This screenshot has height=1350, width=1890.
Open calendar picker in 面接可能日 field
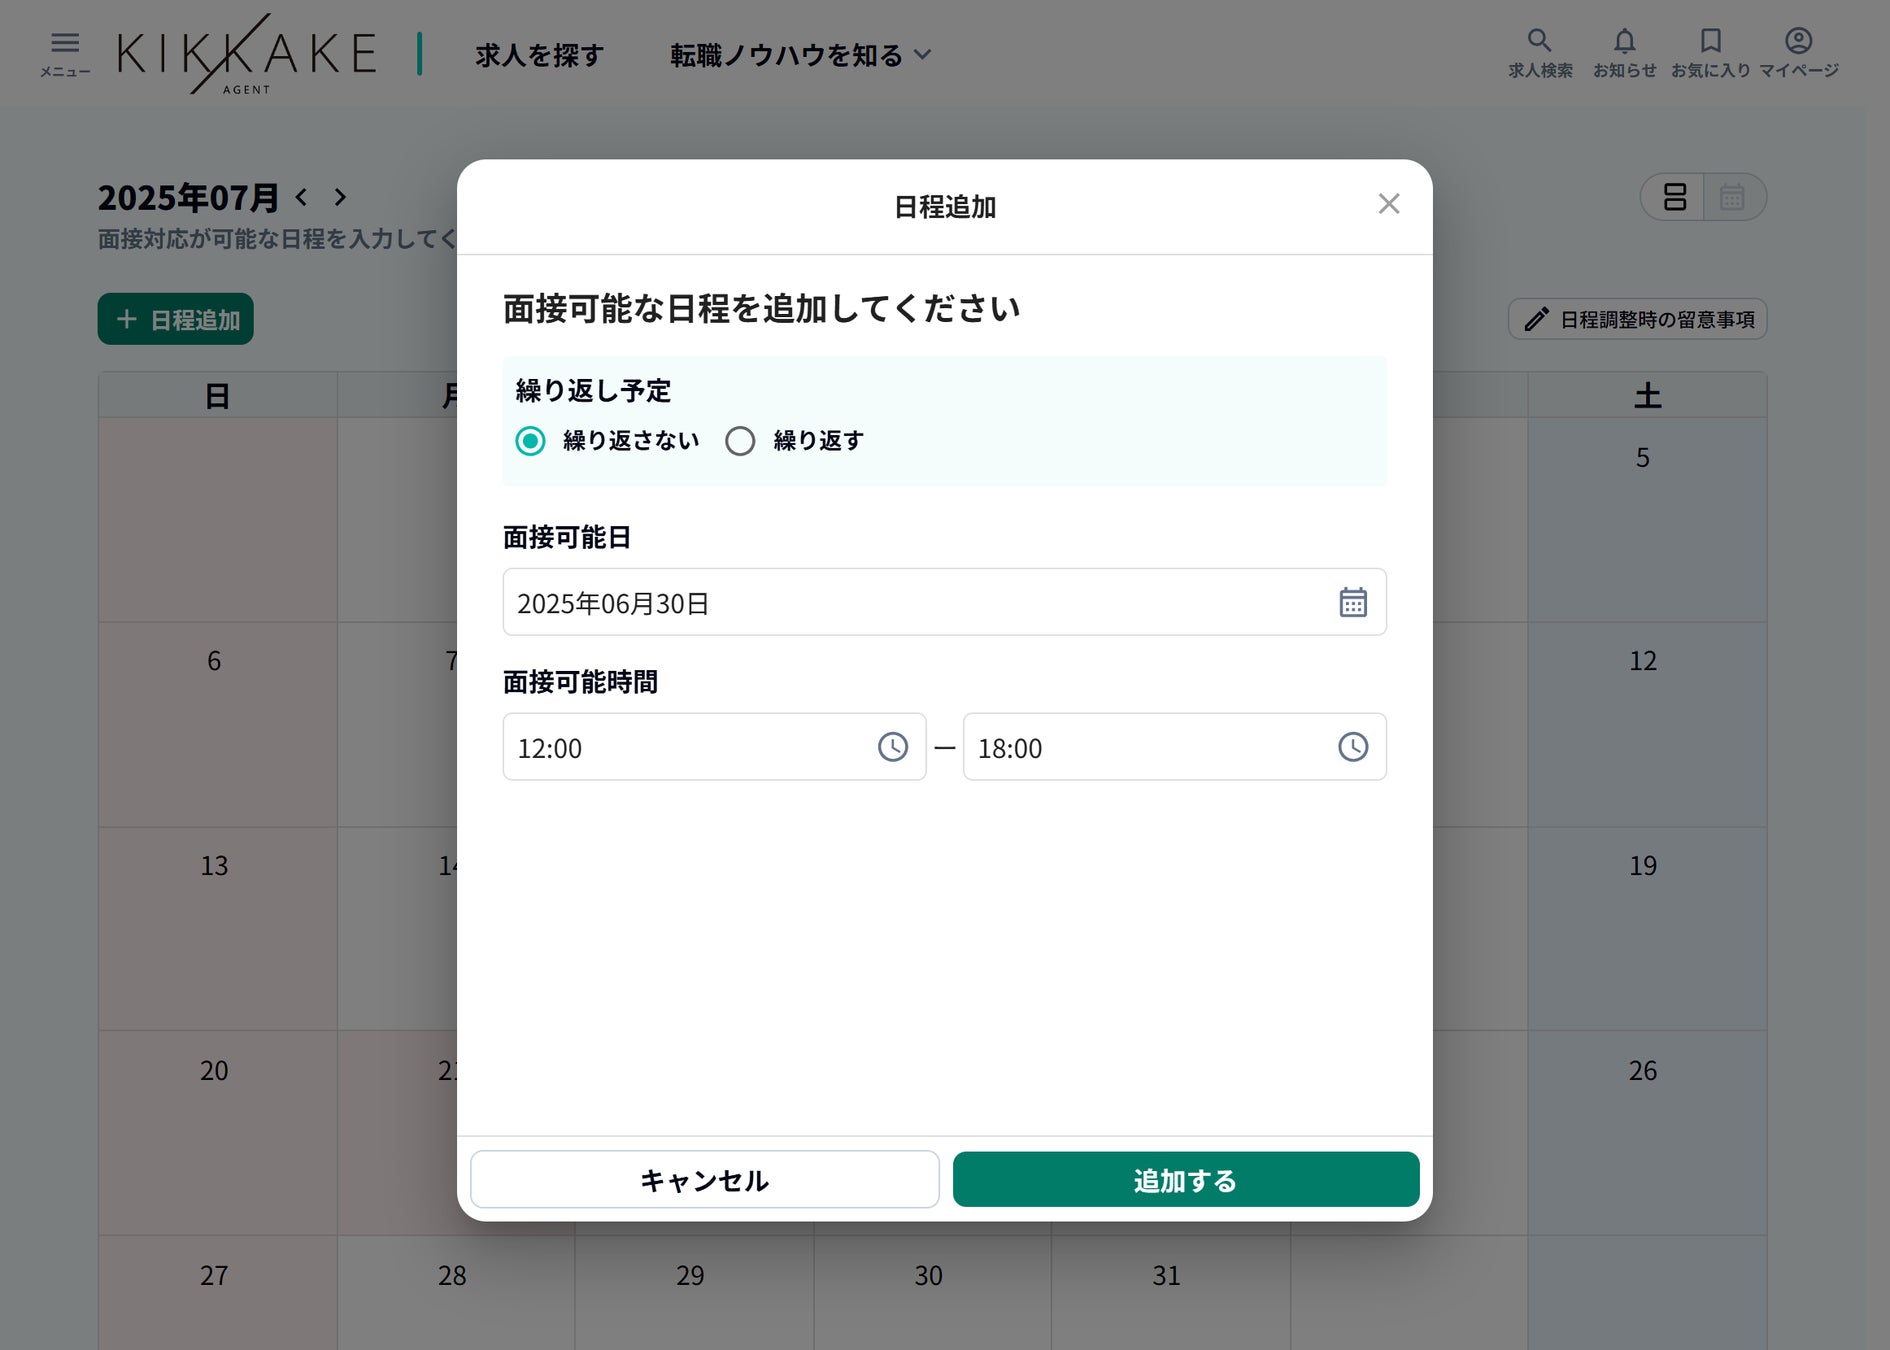pos(1352,603)
